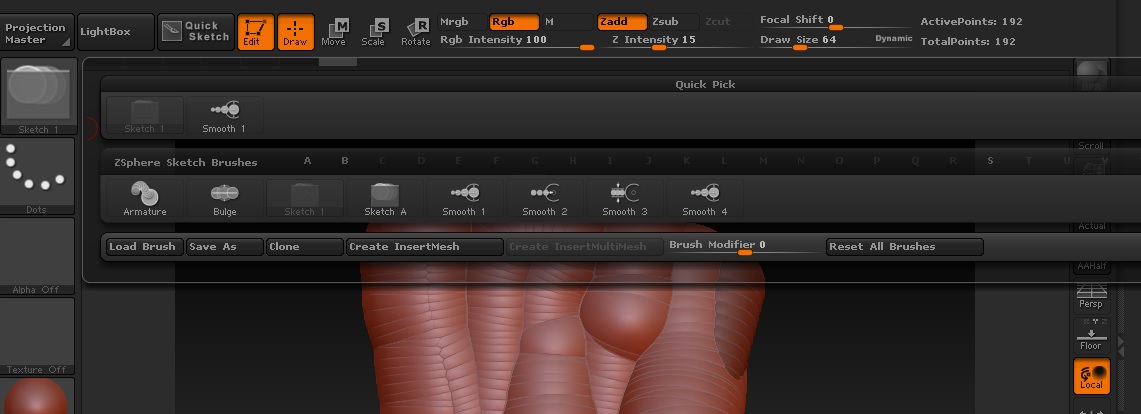
Task: Click the TotalPoints: 192 readout
Action: (x=968, y=41)
